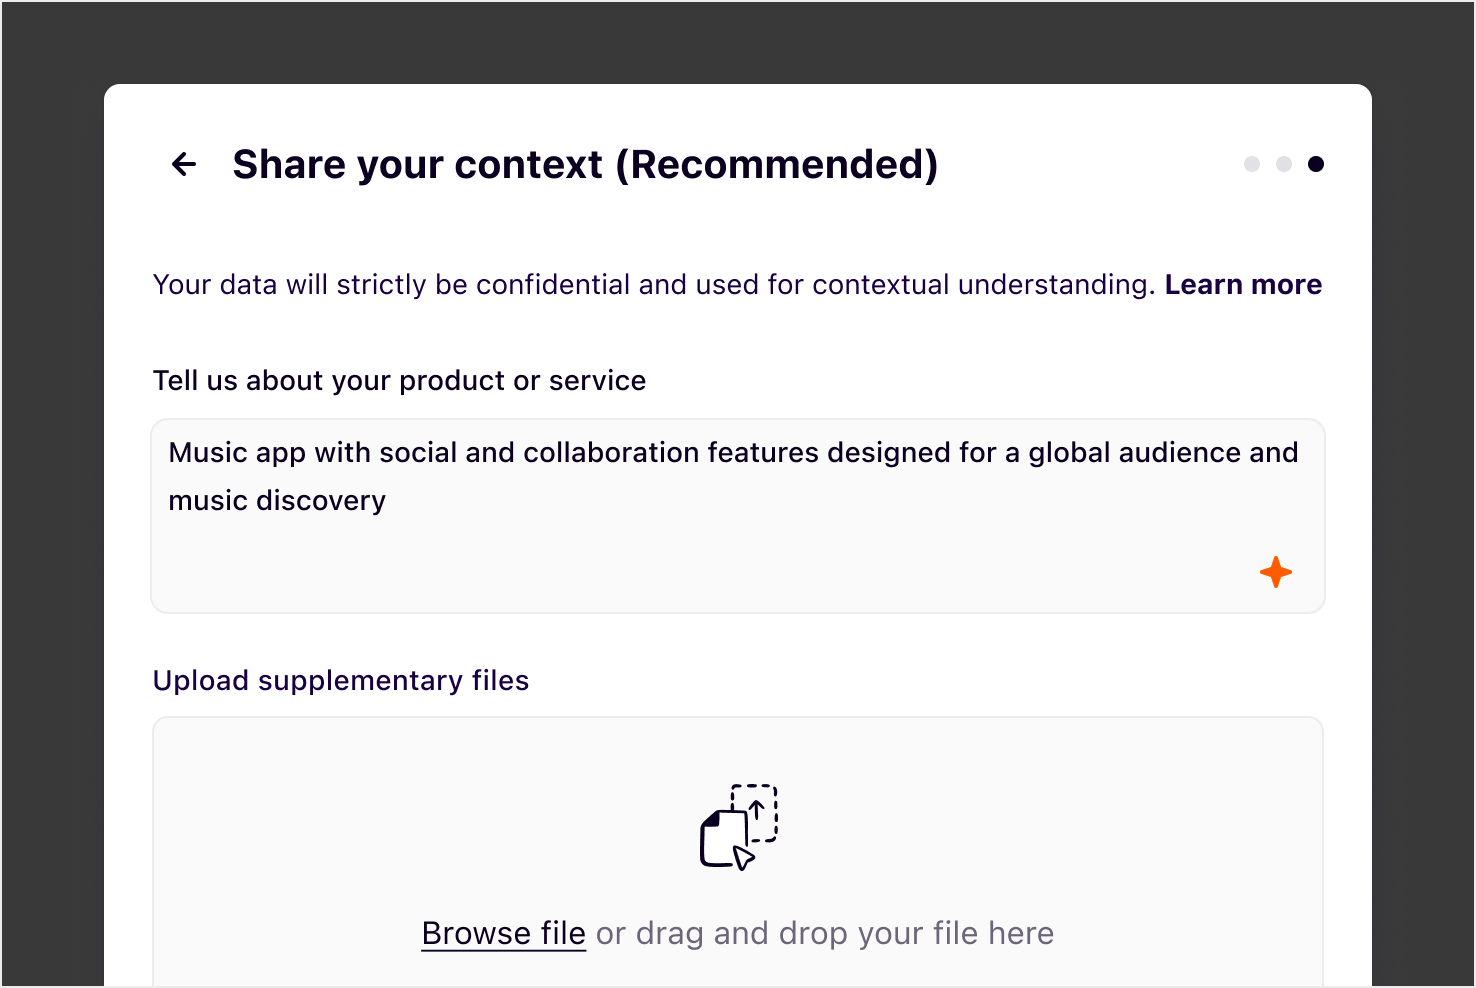This screenshot has height=988, width=1476.
Task: Click the 'Share your context (Recommended)' heading
Action: click(x=585, y=165)
